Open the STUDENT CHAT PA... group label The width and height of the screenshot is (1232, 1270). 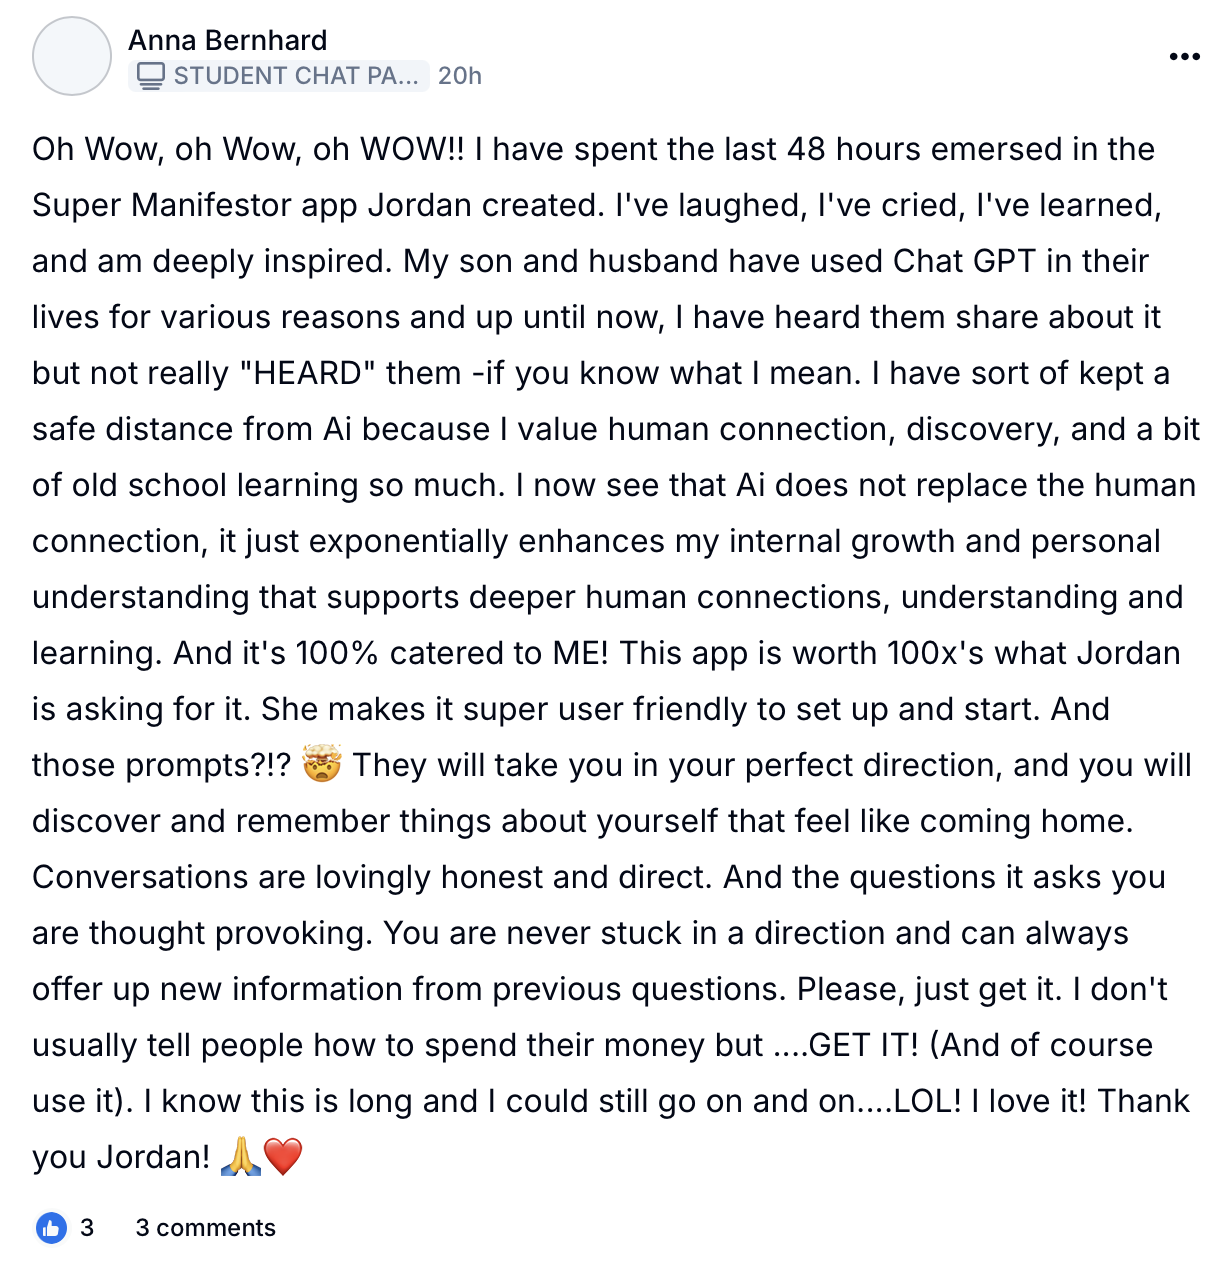pyautogui.click(x=294, y=76)
